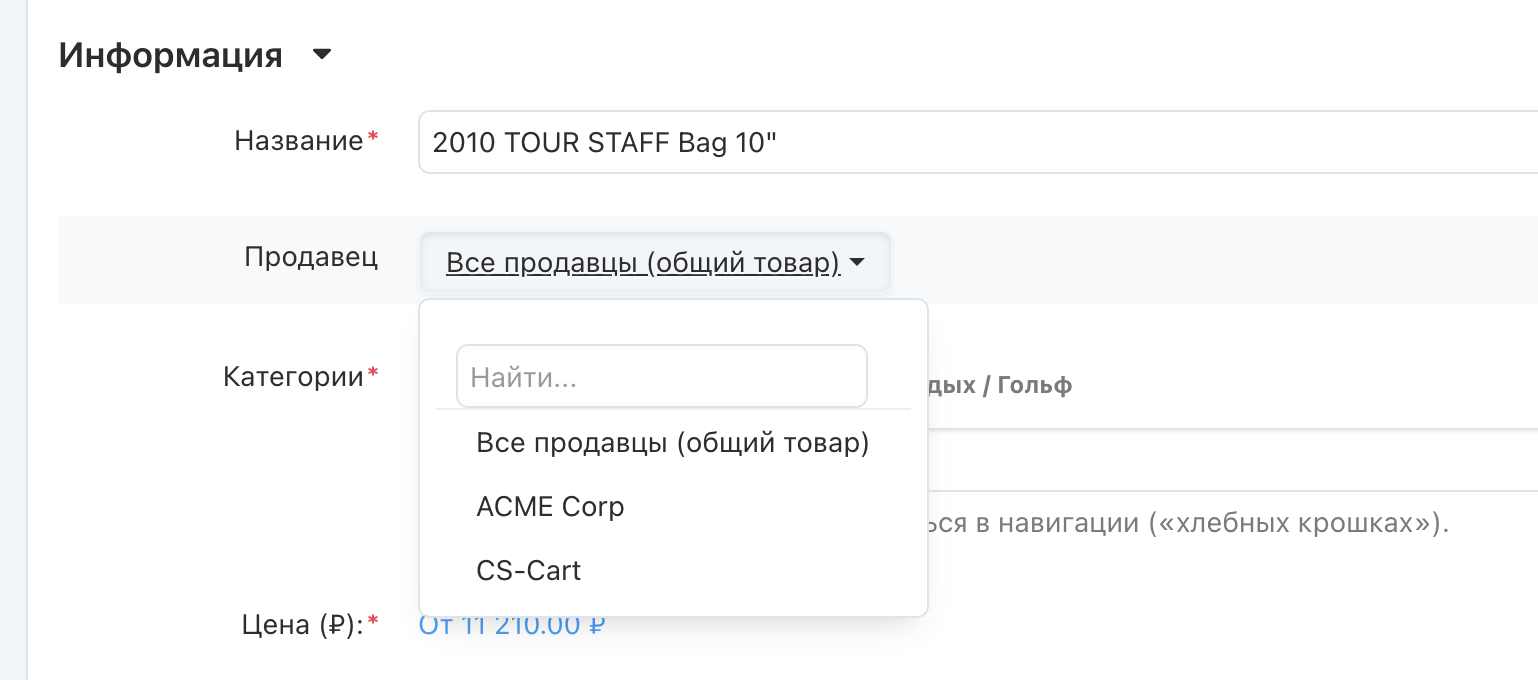Click the Информация section heading

coord(170,55)
